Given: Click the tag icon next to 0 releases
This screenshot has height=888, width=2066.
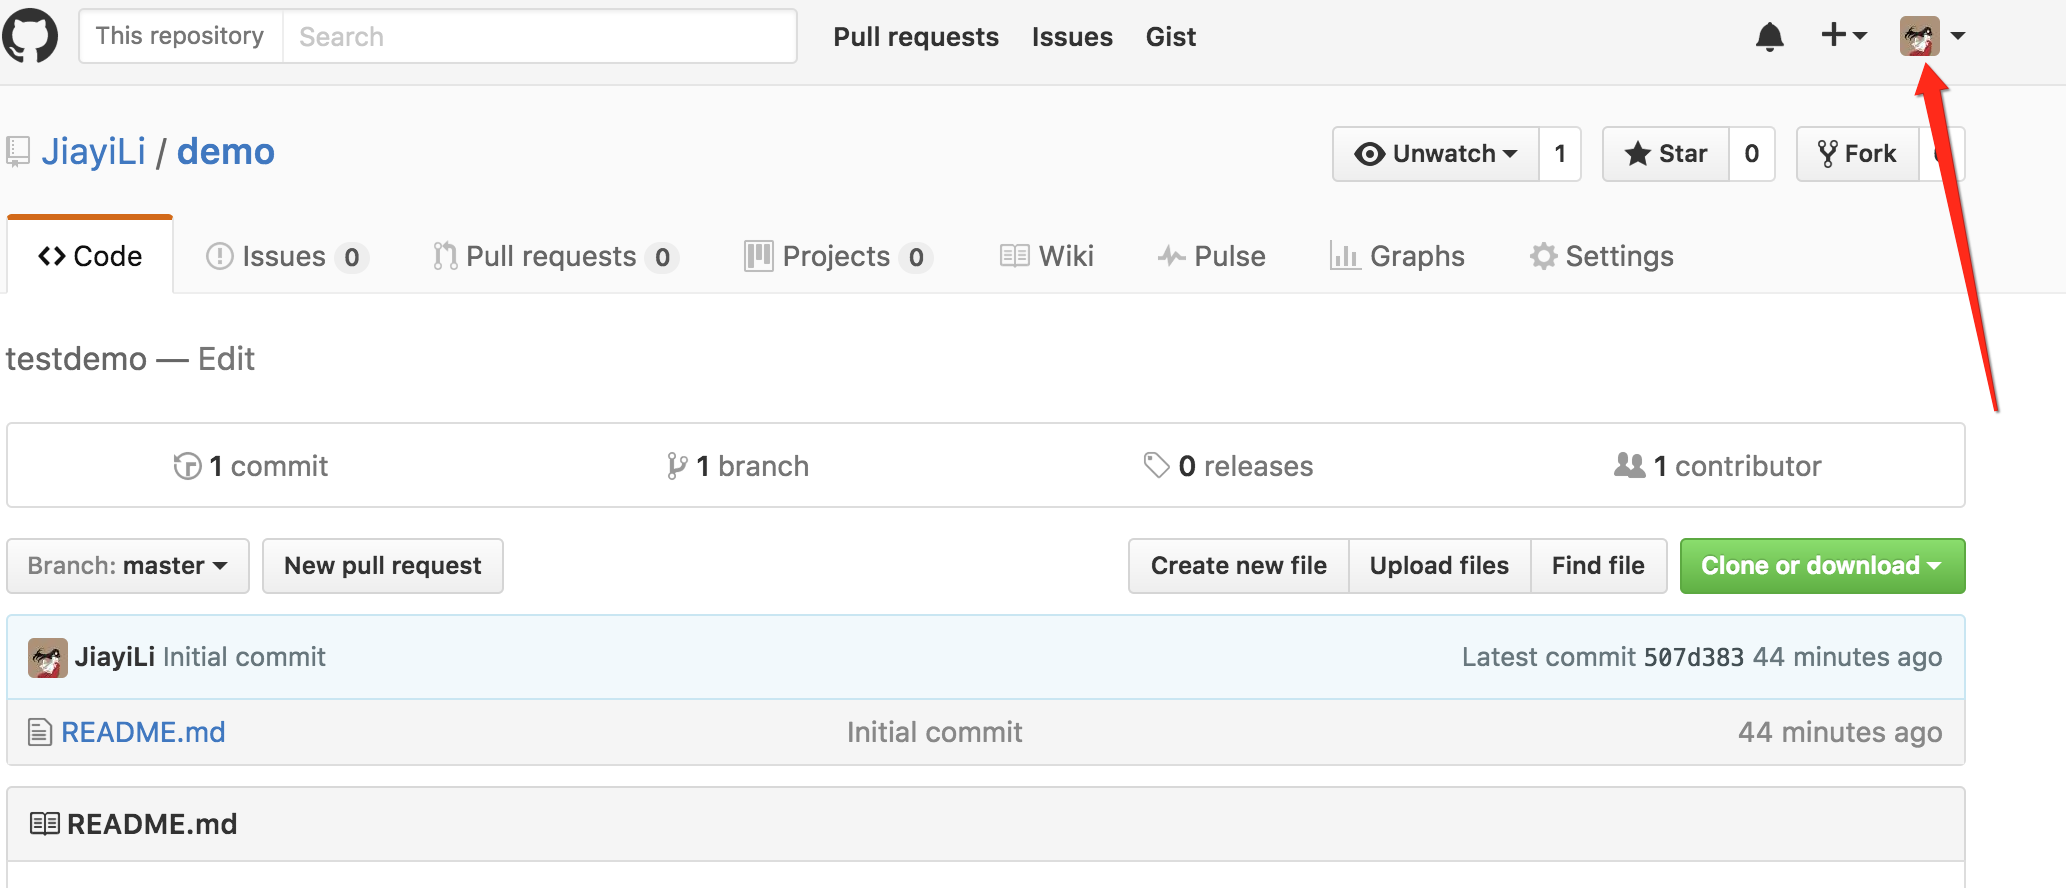Looking at the screenshot, I should [1156, 465].
